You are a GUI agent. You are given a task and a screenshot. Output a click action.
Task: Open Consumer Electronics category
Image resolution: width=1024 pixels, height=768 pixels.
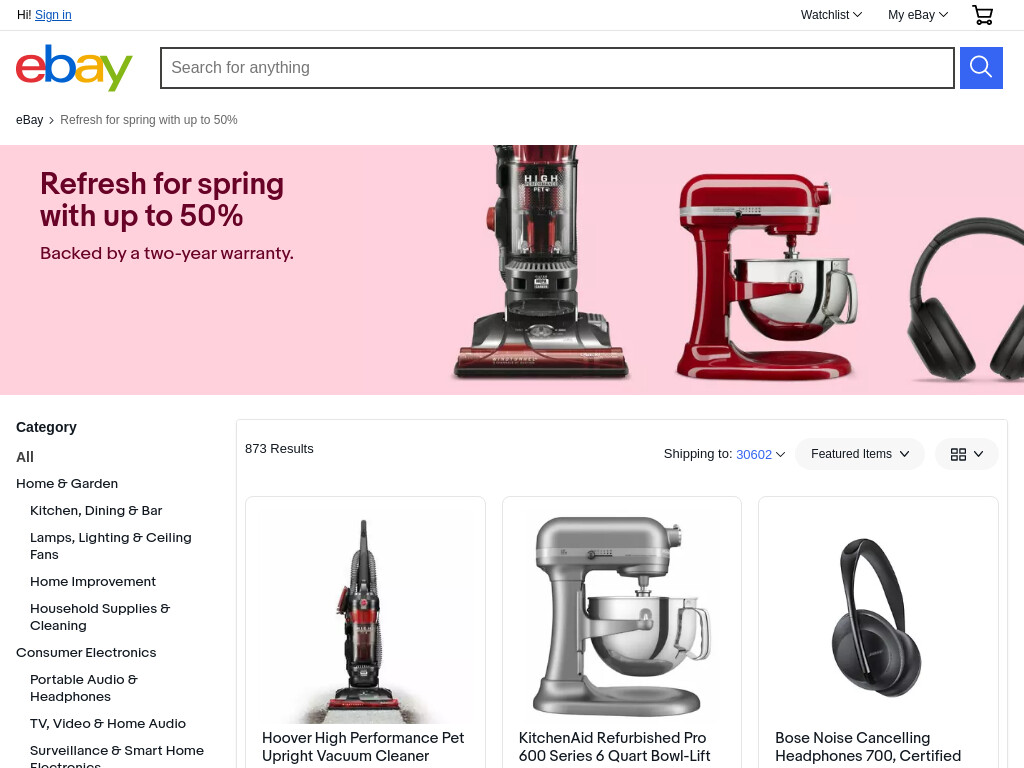coord(86,653)
